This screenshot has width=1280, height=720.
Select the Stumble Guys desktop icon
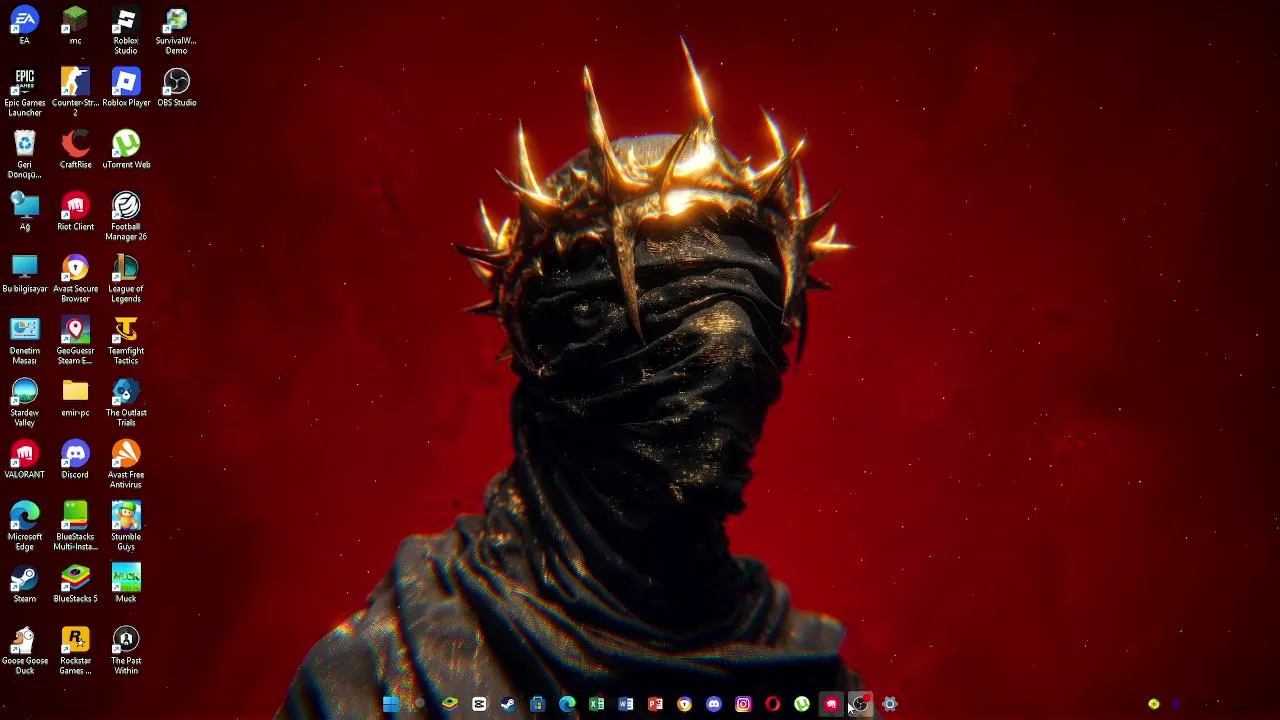[x=126, y=527]
